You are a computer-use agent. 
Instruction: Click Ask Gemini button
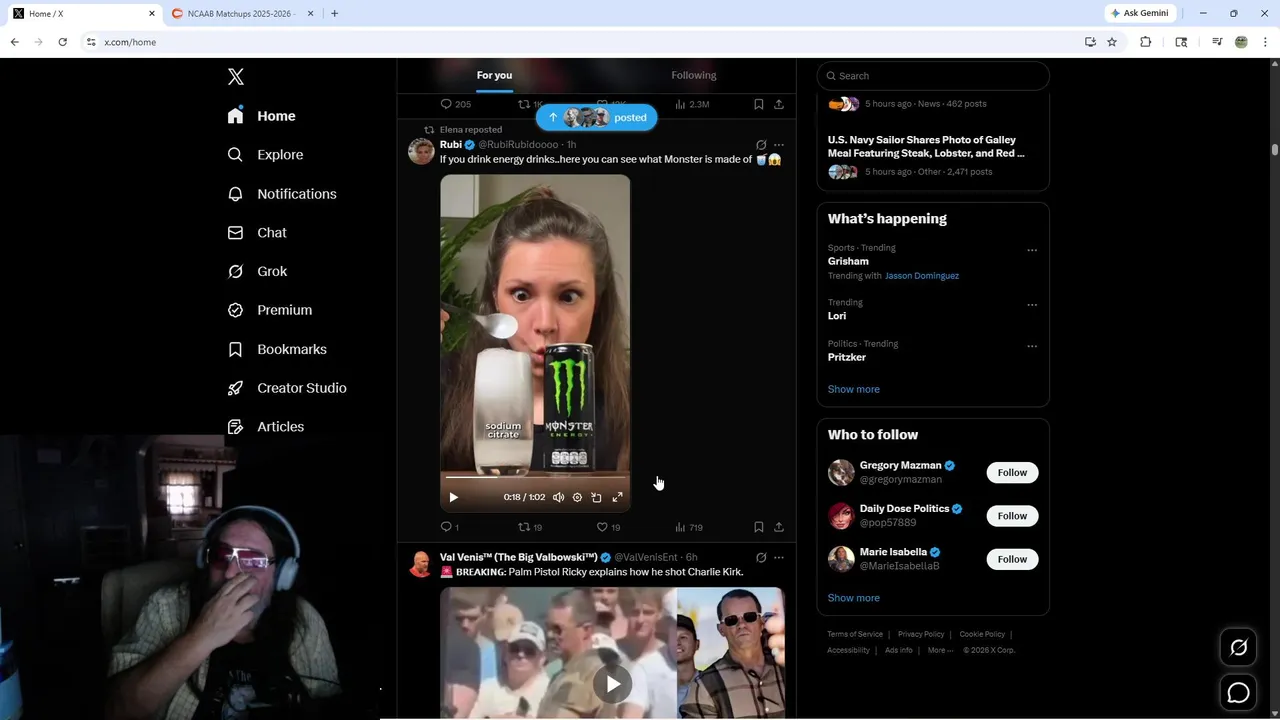click(x=1140, y=13)
